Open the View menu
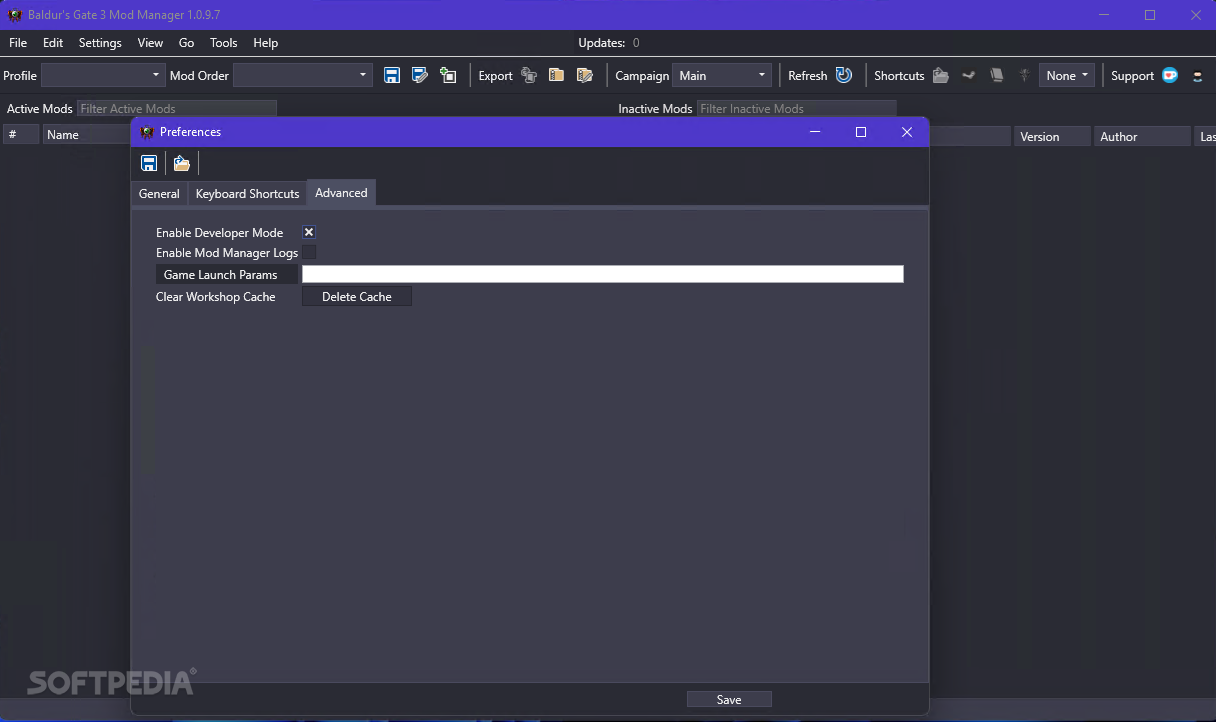Viewport: 1216px width, 722px height. 150,43
